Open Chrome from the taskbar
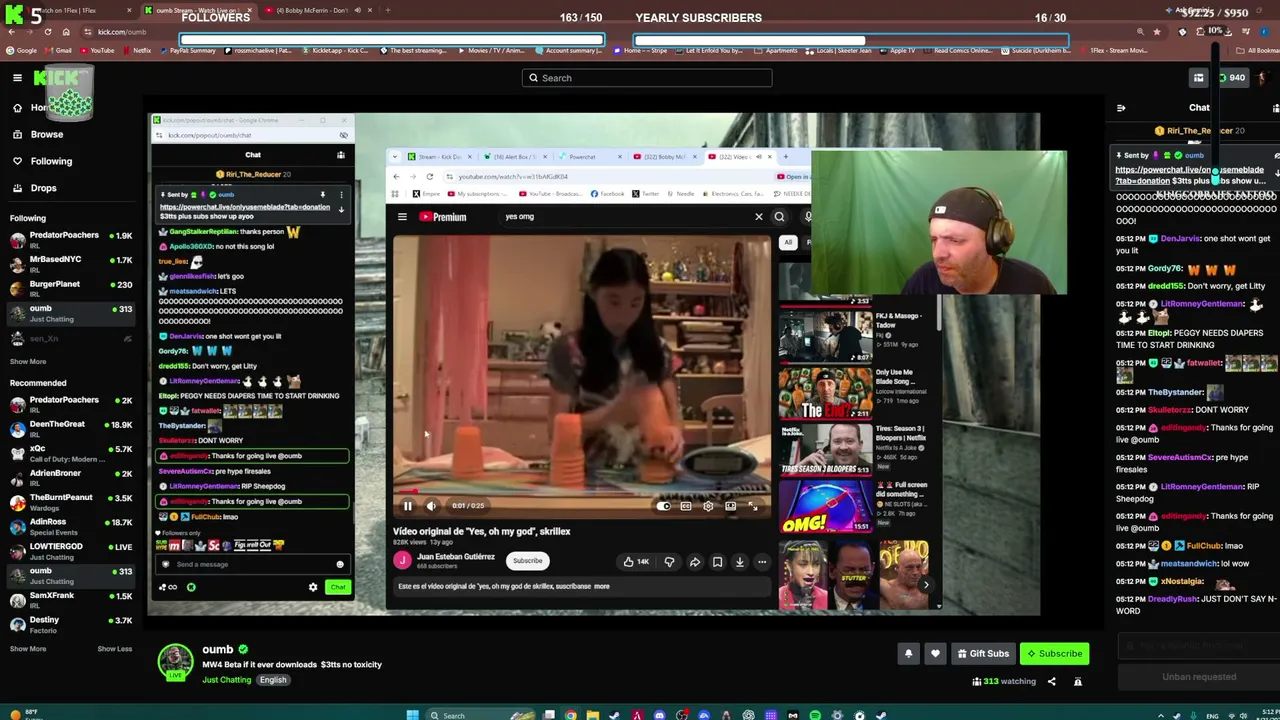This screenshot has width=1280, height=720. pos(570,715)
